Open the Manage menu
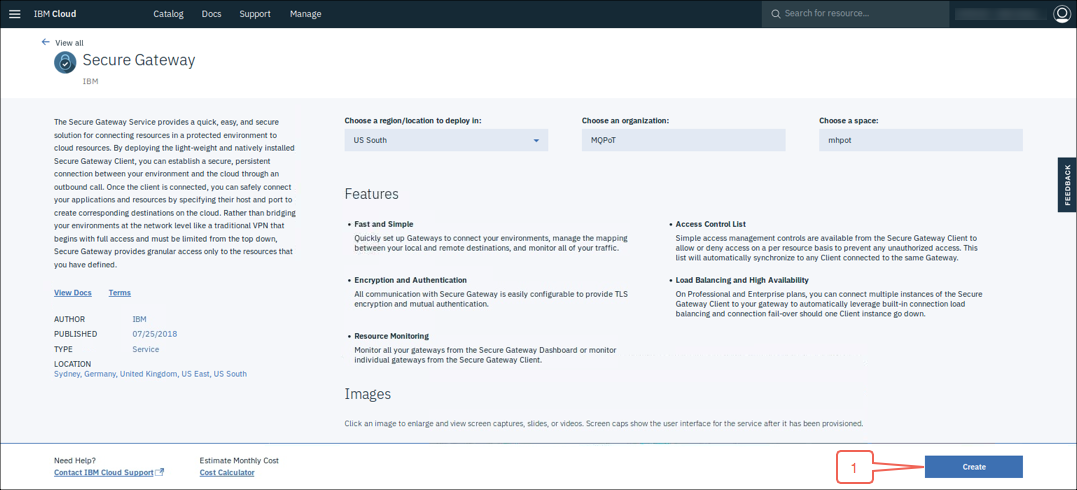Image resolution: width=1077 pixels, height=490 pixels. 305,14
